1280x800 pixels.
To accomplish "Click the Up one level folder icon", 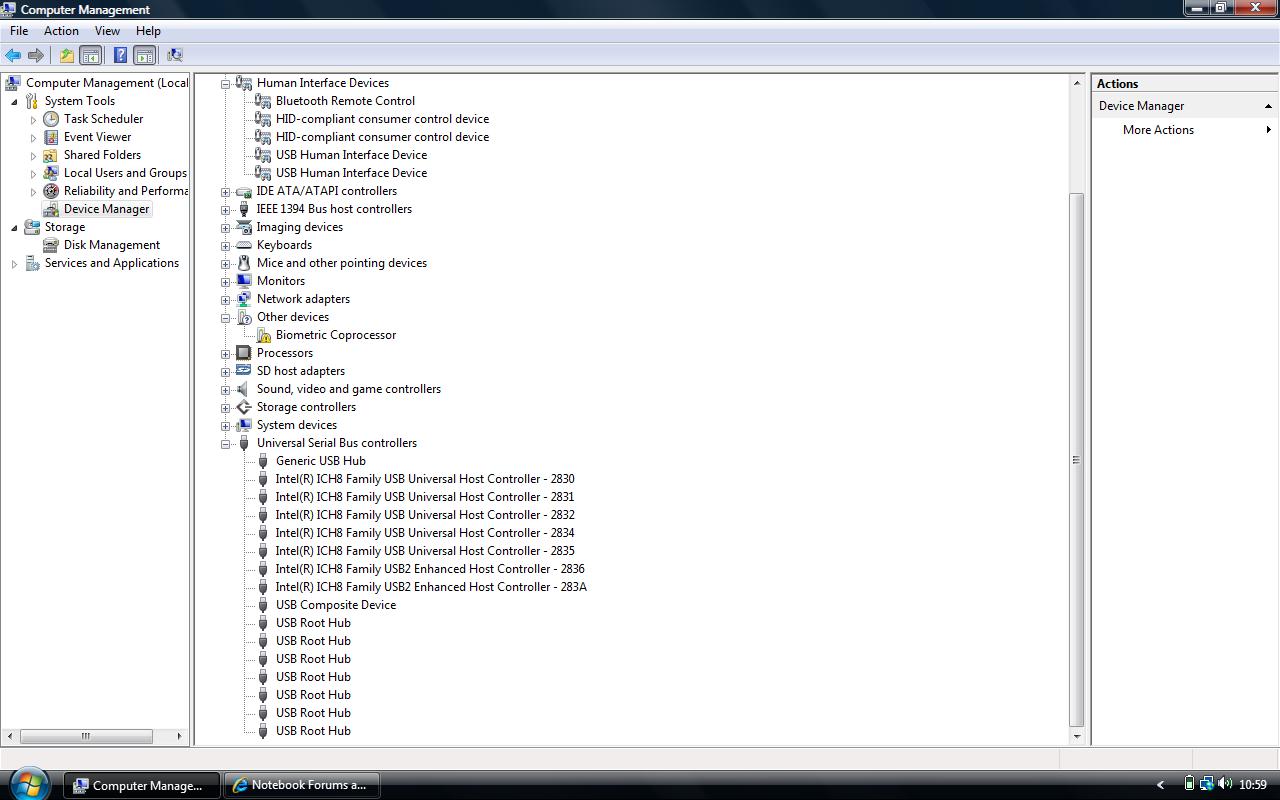I will pos(66,55).
